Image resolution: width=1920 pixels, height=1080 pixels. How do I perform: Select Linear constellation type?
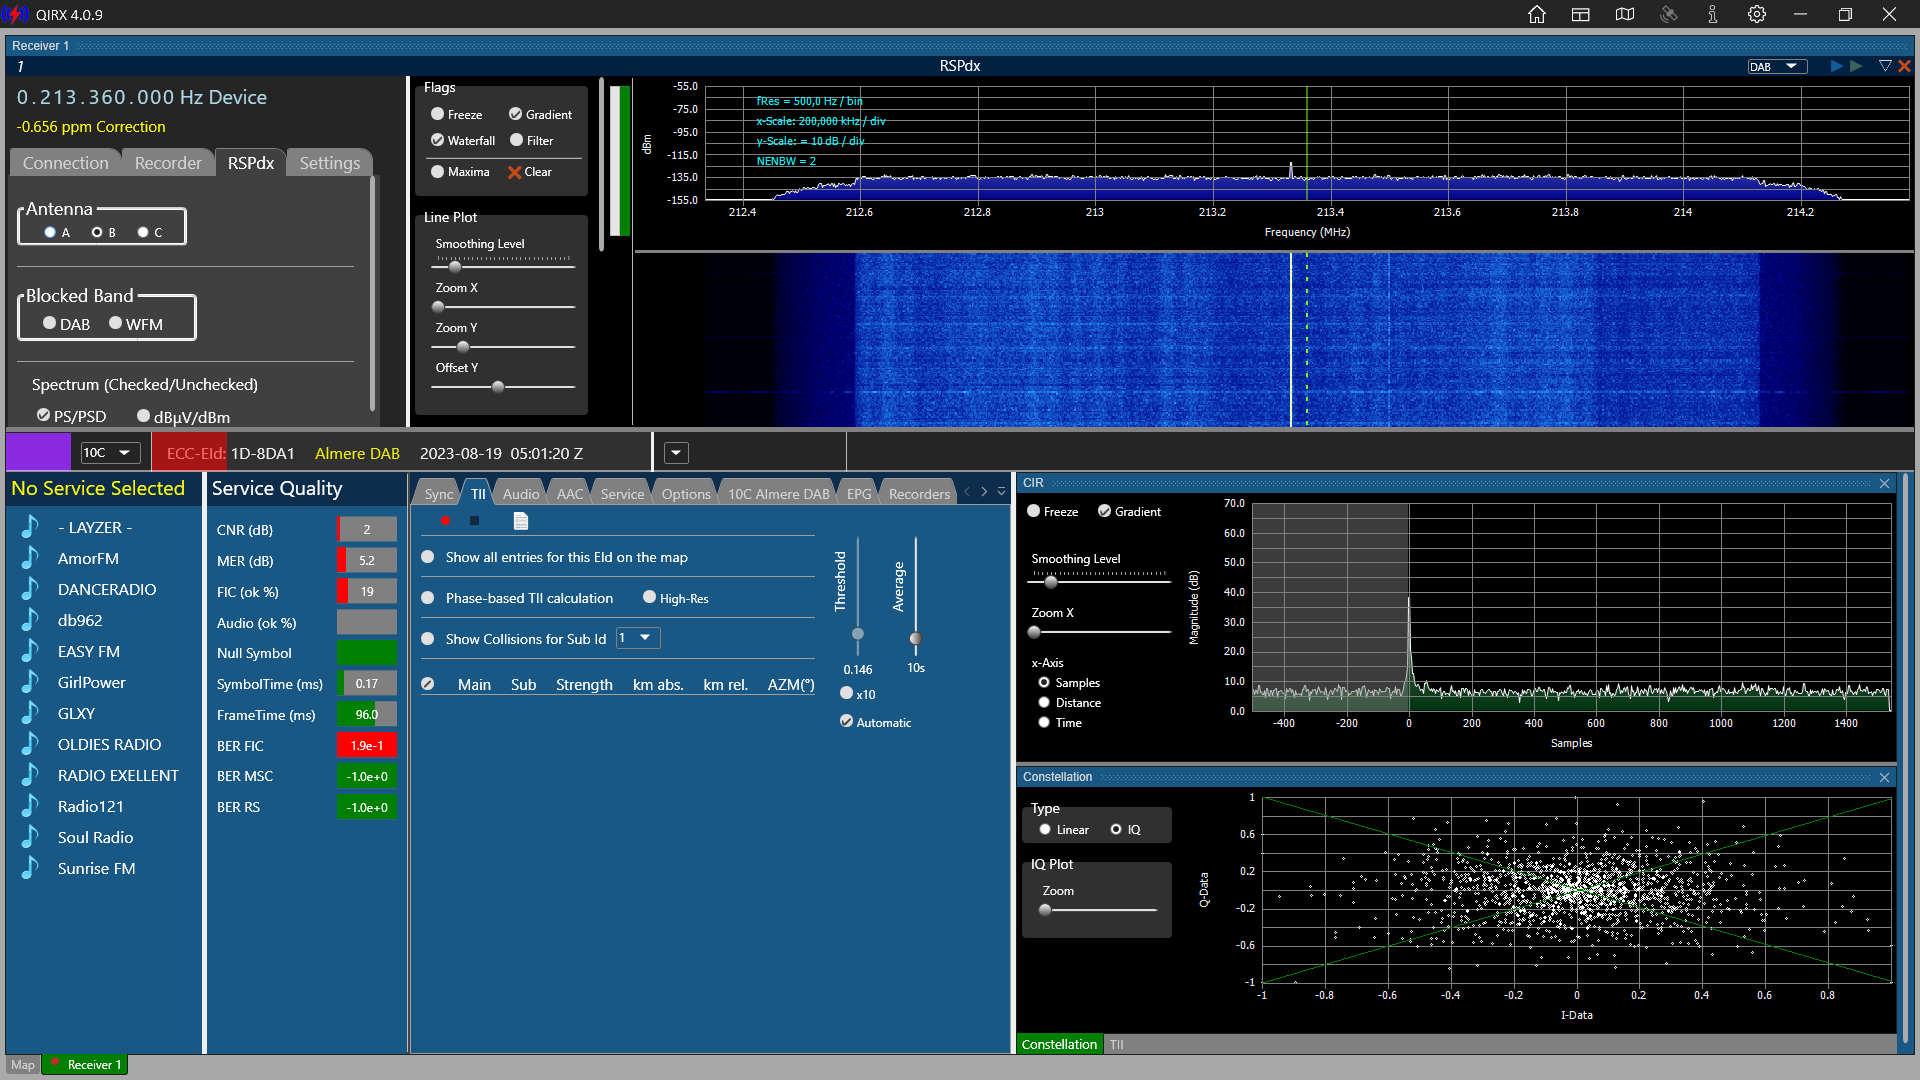point(1045,829)
